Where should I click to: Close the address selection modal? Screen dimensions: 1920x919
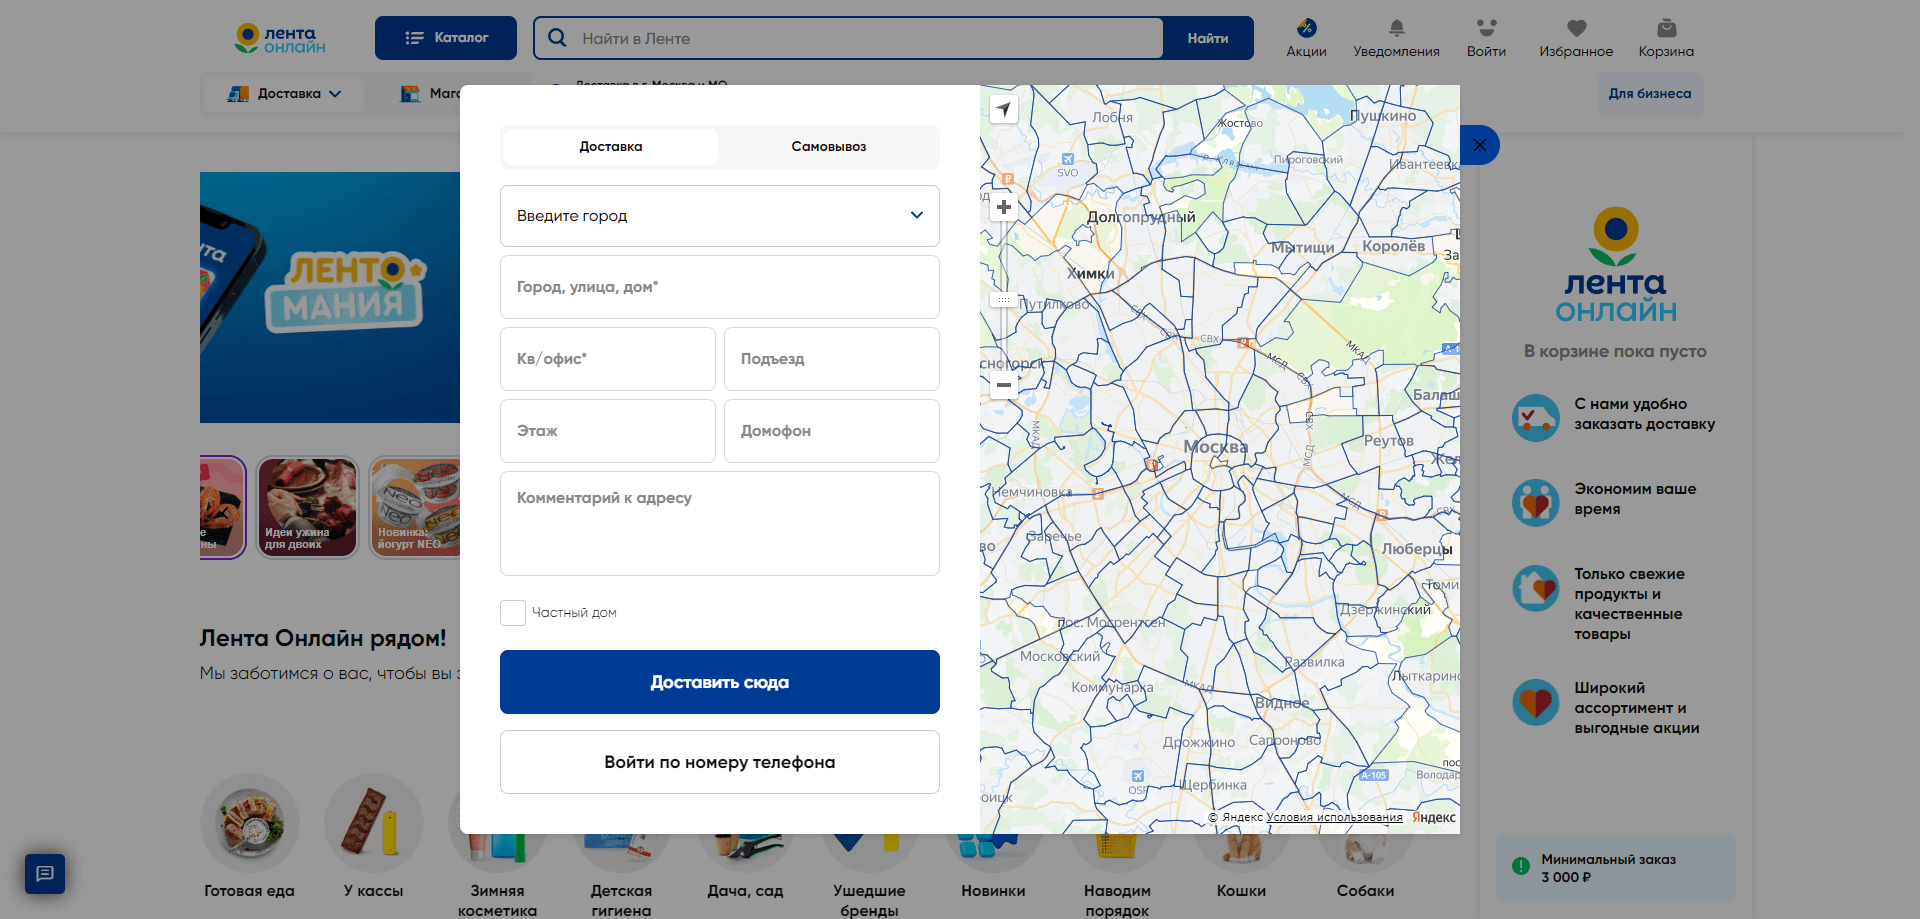click(x=1479, y=144)
